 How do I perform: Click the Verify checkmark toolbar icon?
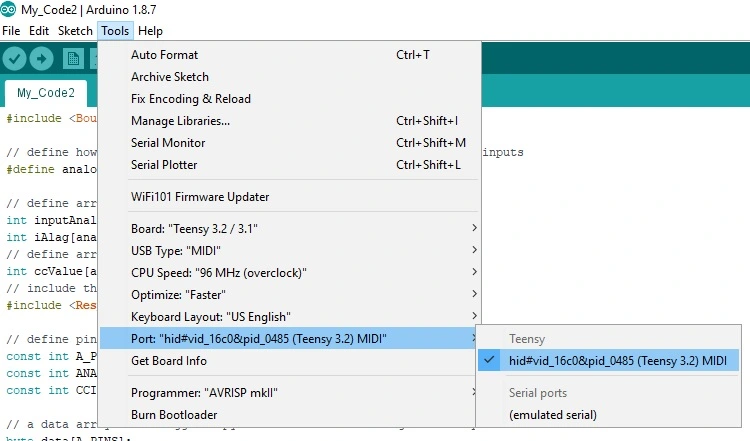click(x=14, y=59)
